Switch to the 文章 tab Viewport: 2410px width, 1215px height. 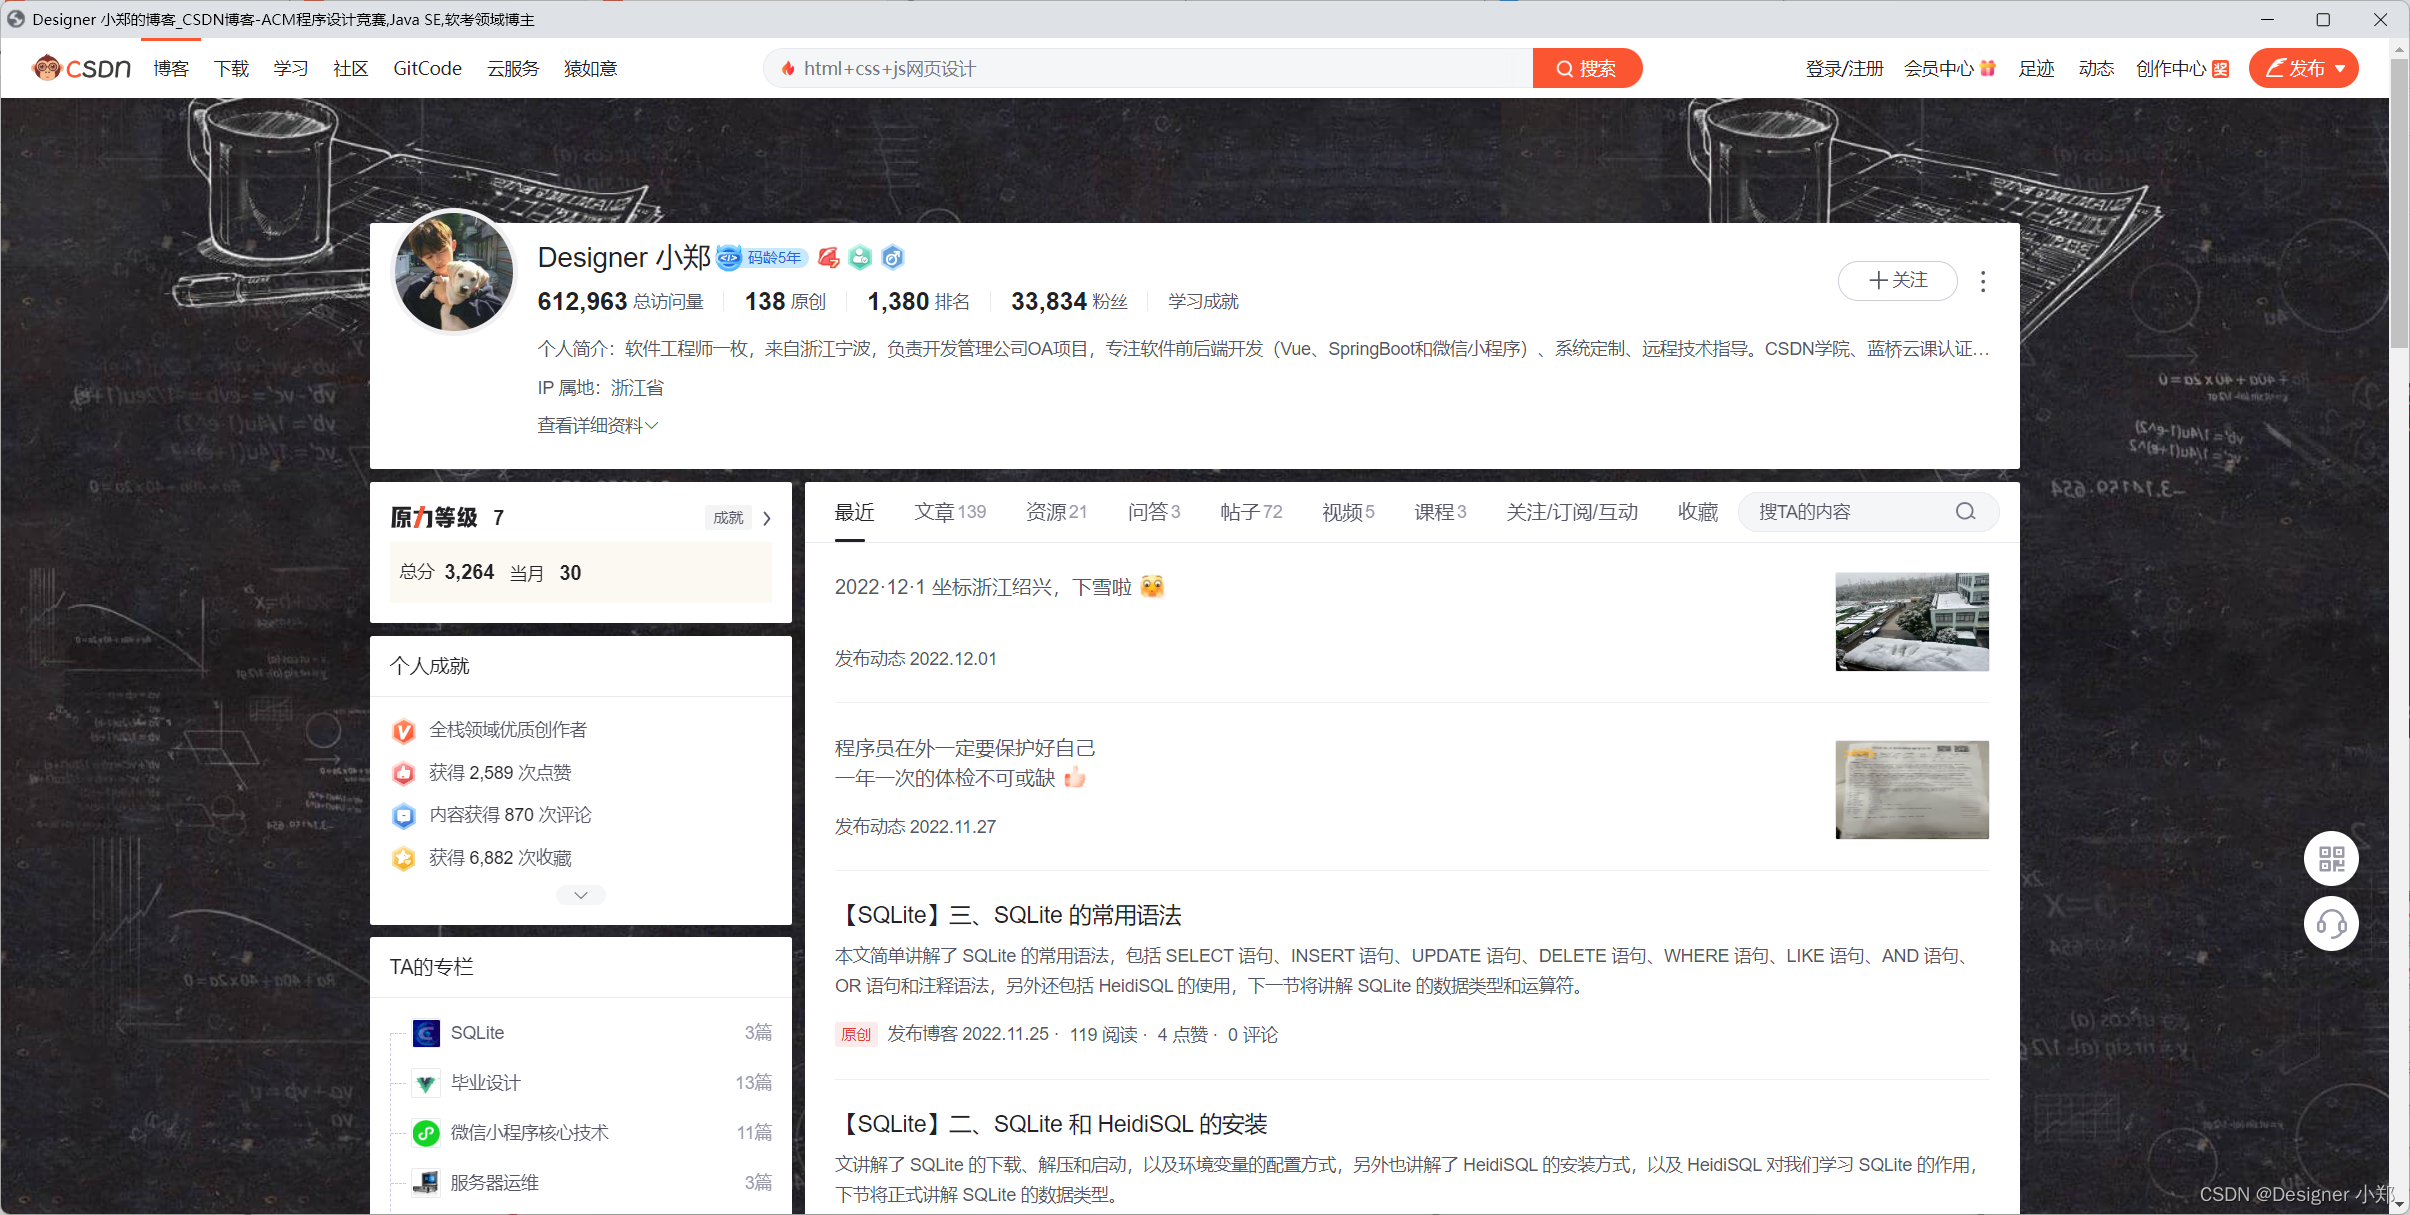point(949,512)
